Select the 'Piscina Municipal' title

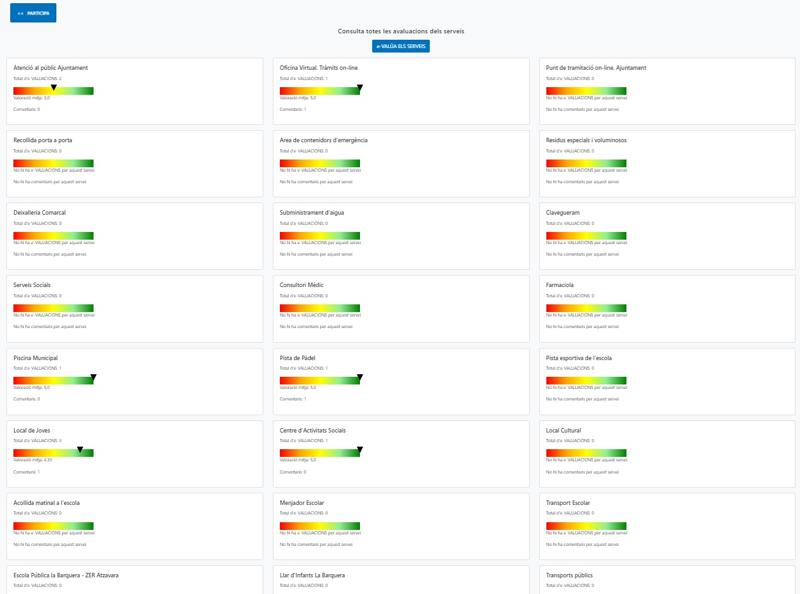36,358
